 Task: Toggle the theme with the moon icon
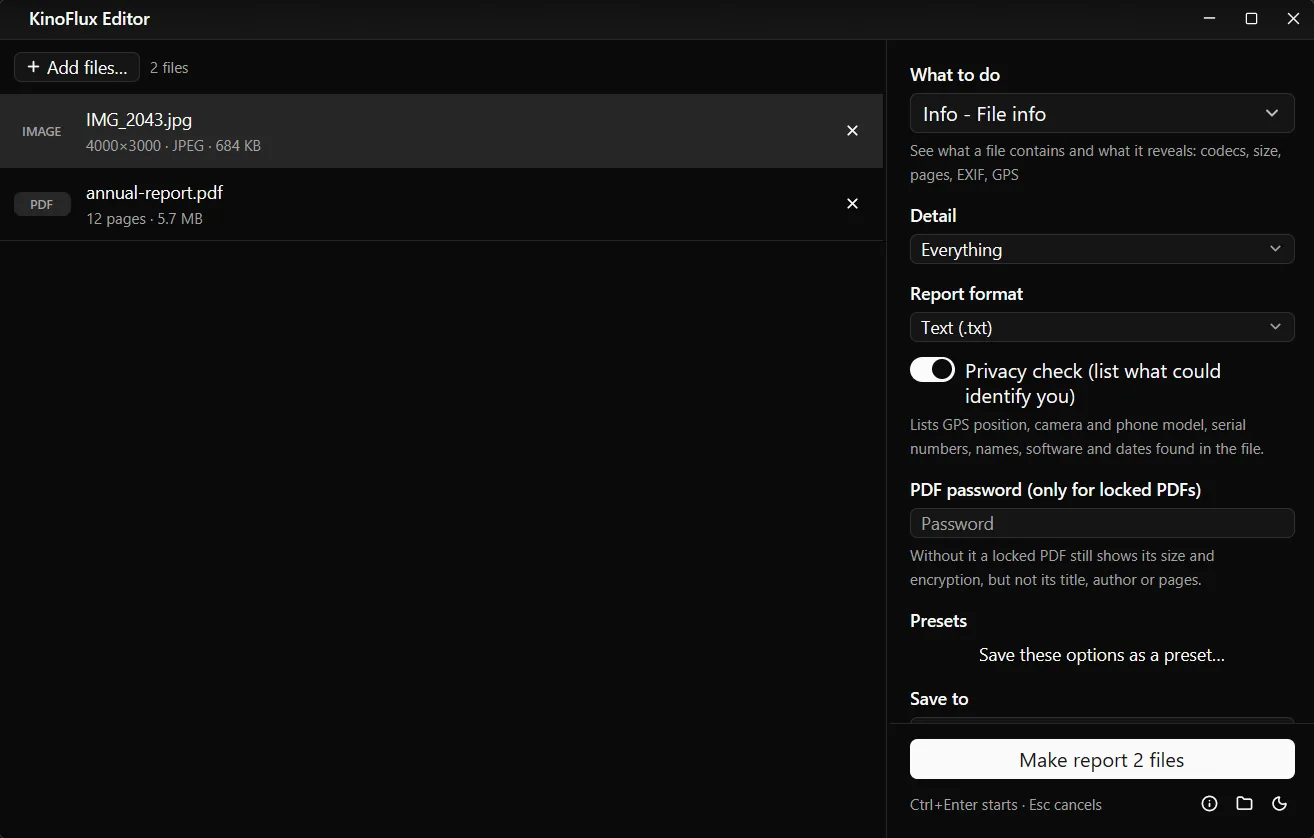point(1279,804)
